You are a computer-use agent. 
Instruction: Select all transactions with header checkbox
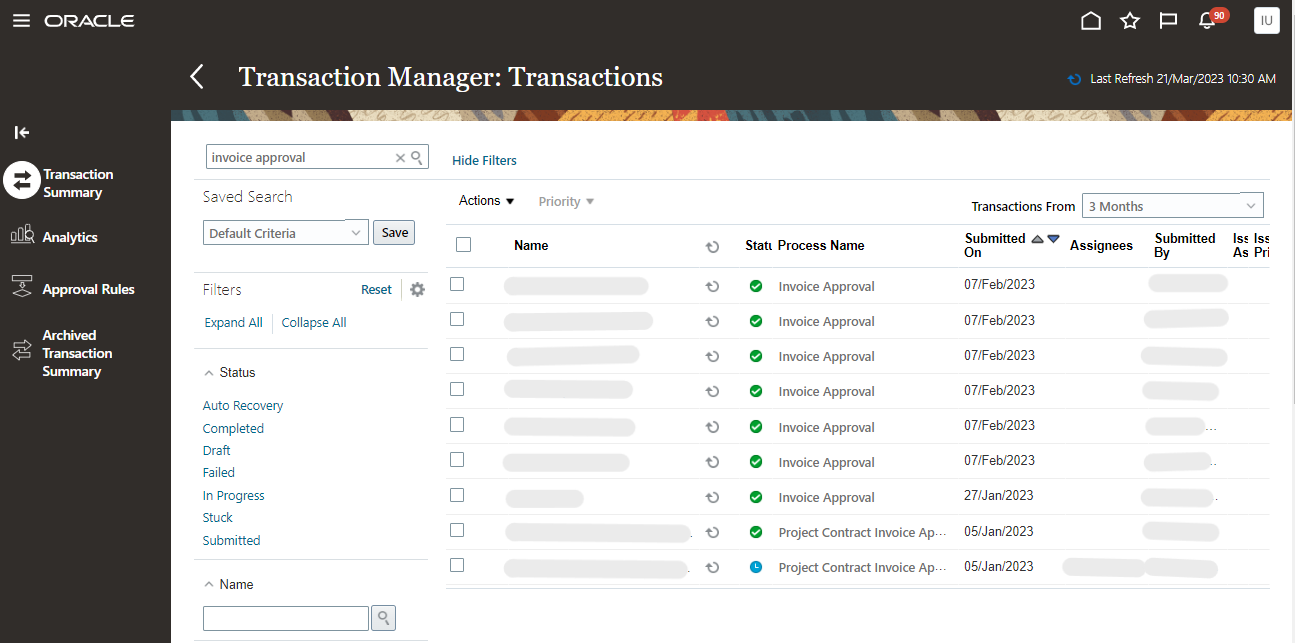pyautogui.click(x=465, y=243)
